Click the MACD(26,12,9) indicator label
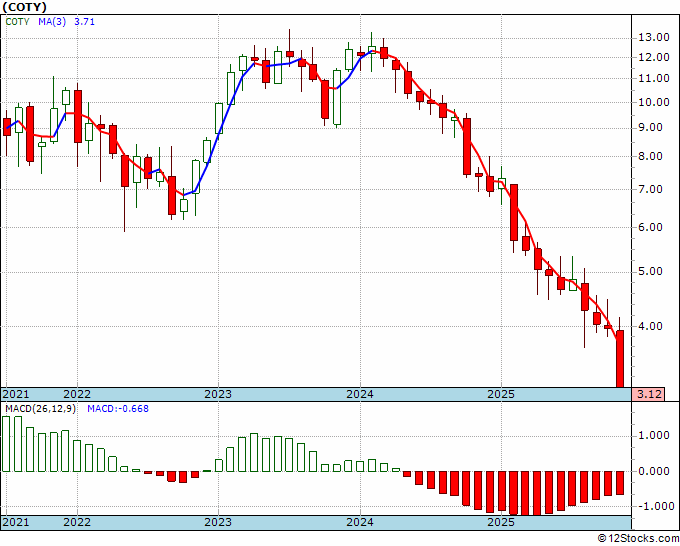Image resolution: width=680 pixels, height=546 pixels. click(40, 409)
